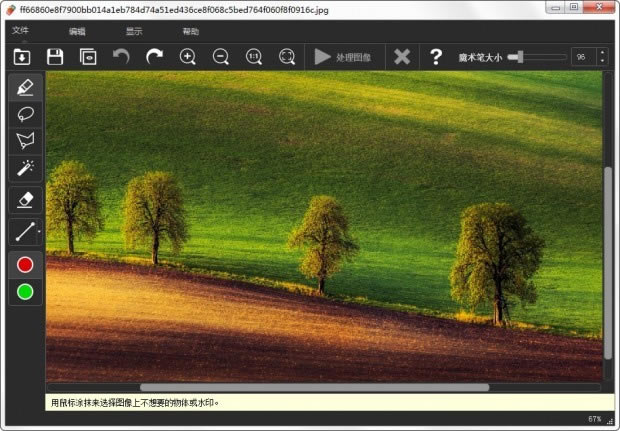The image size is (620, 431).
Task: Select the Lasso tool
Action: (25, 114)
